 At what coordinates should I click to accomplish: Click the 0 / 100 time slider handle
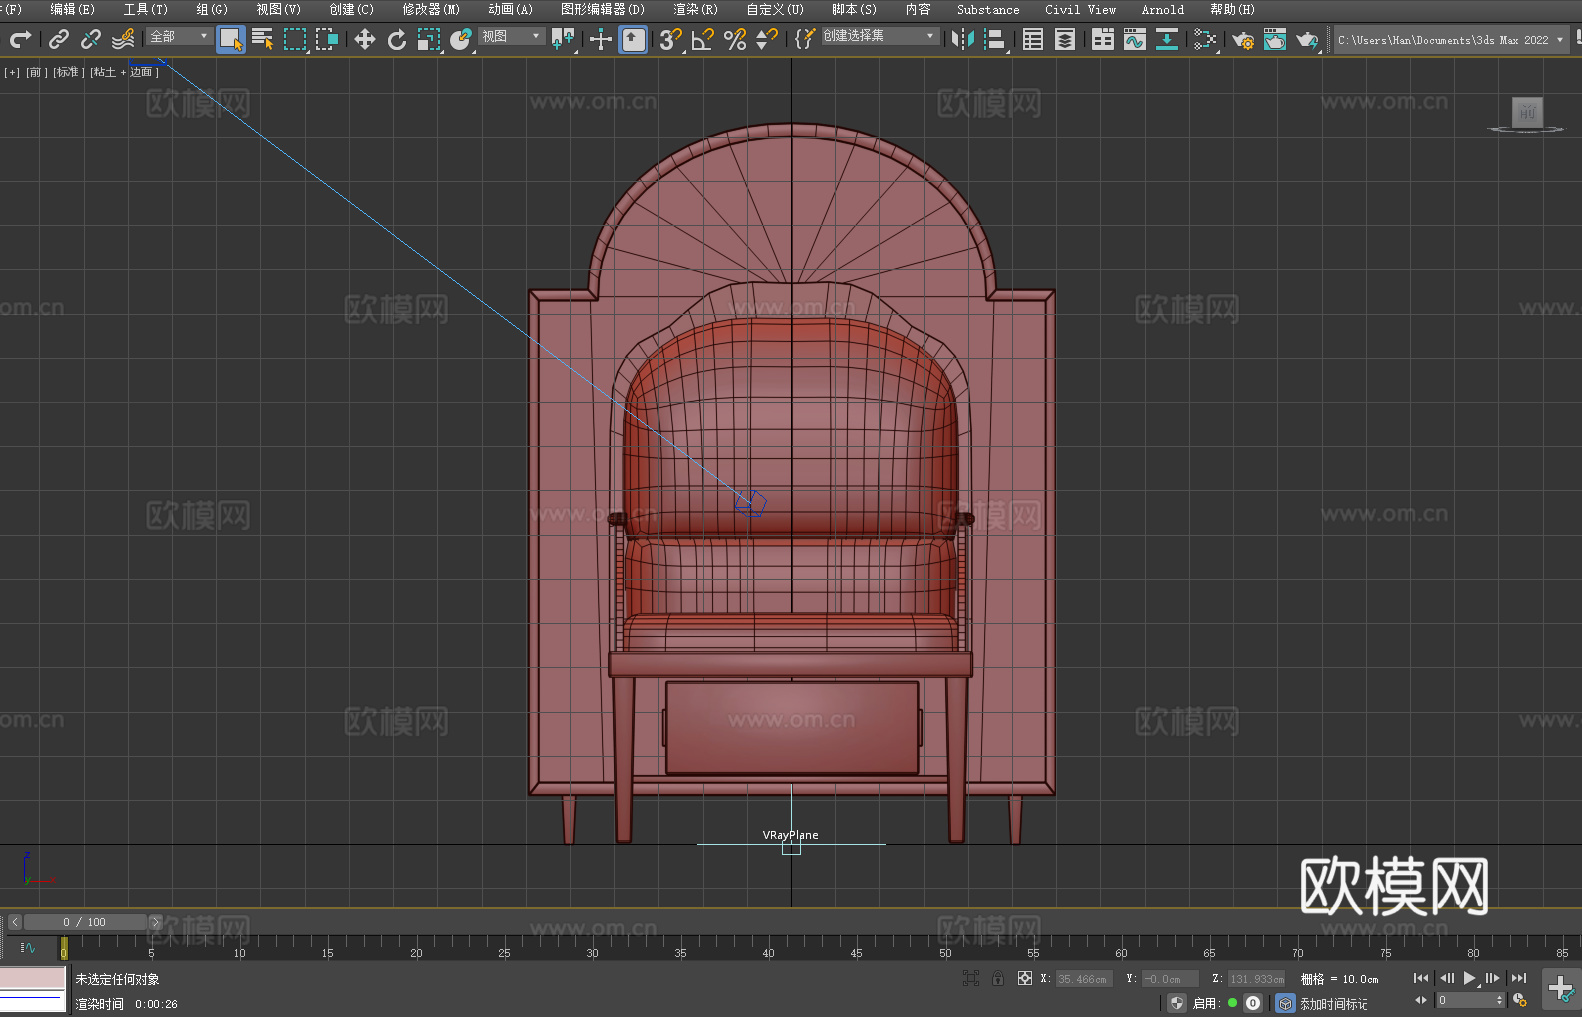(85, 922)
